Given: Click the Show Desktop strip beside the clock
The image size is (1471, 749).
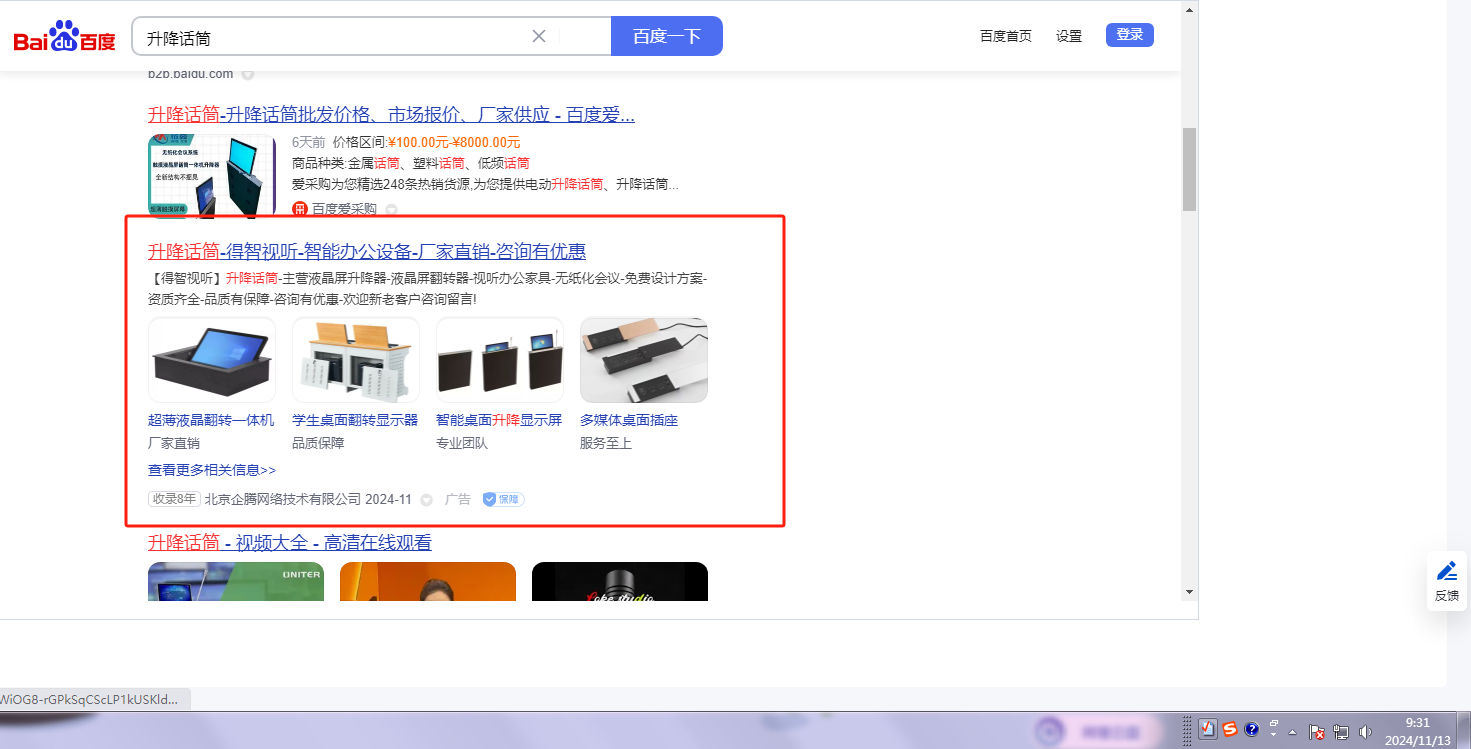Looking at the screenshot, I should [x=1464, y=731].
